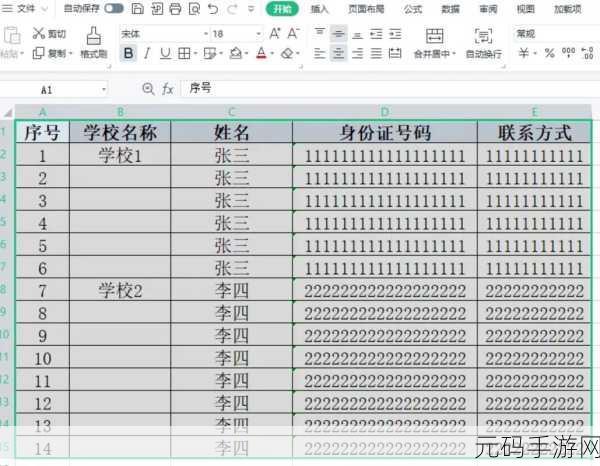Click Decrease Font Size icon

pos(293,34)
